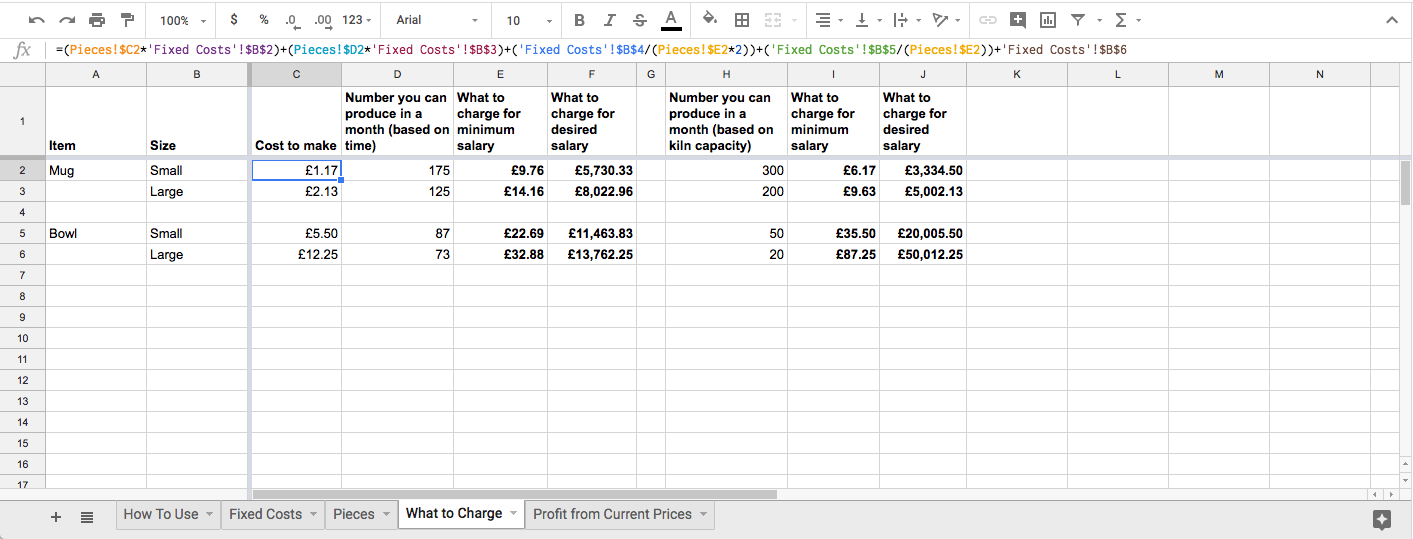Increase decimal places with the .00 icon

coord(322,20)
